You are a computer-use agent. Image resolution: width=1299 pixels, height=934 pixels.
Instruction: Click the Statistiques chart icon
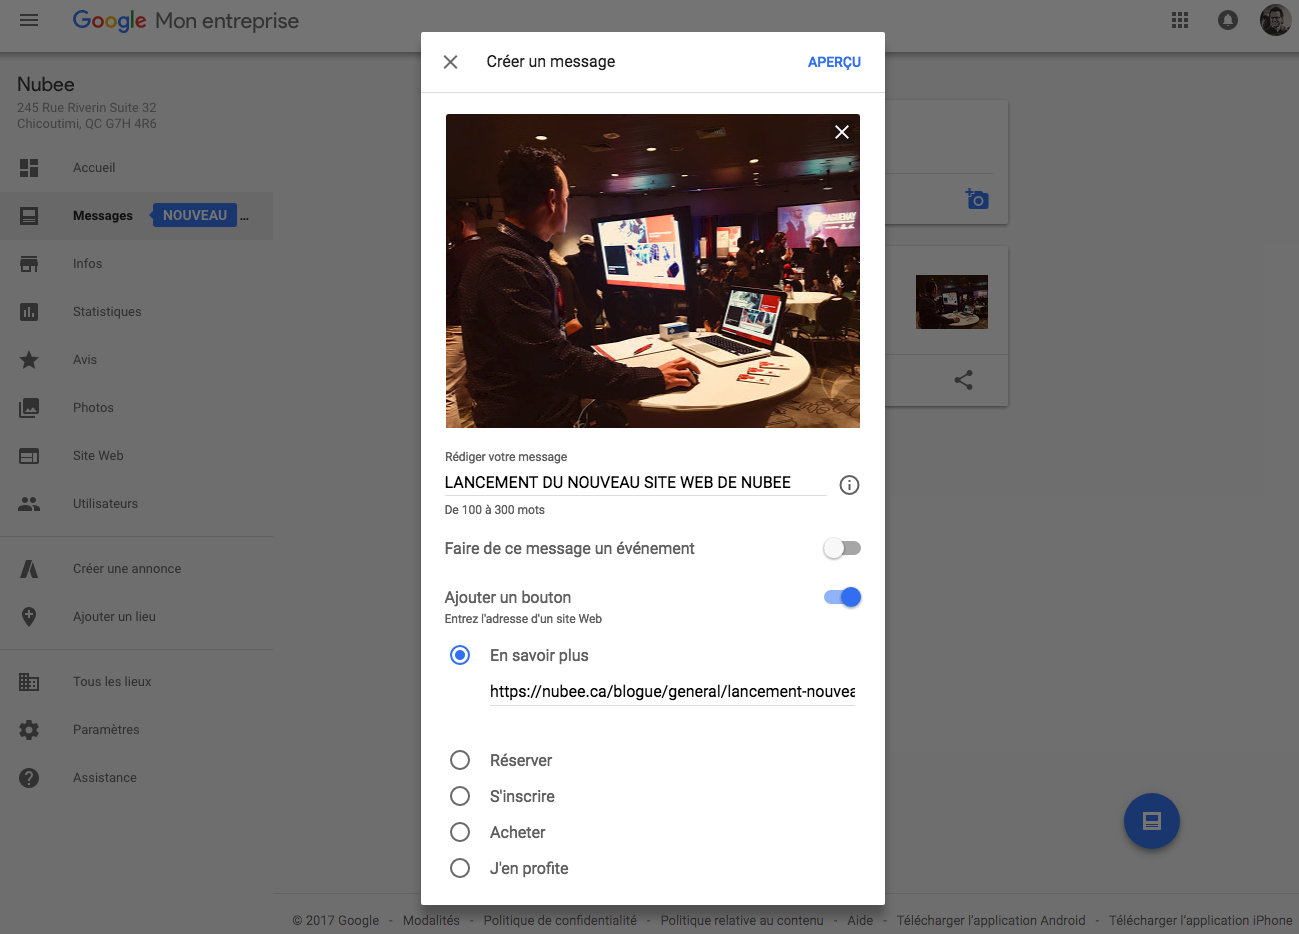(x=29, y=312)
